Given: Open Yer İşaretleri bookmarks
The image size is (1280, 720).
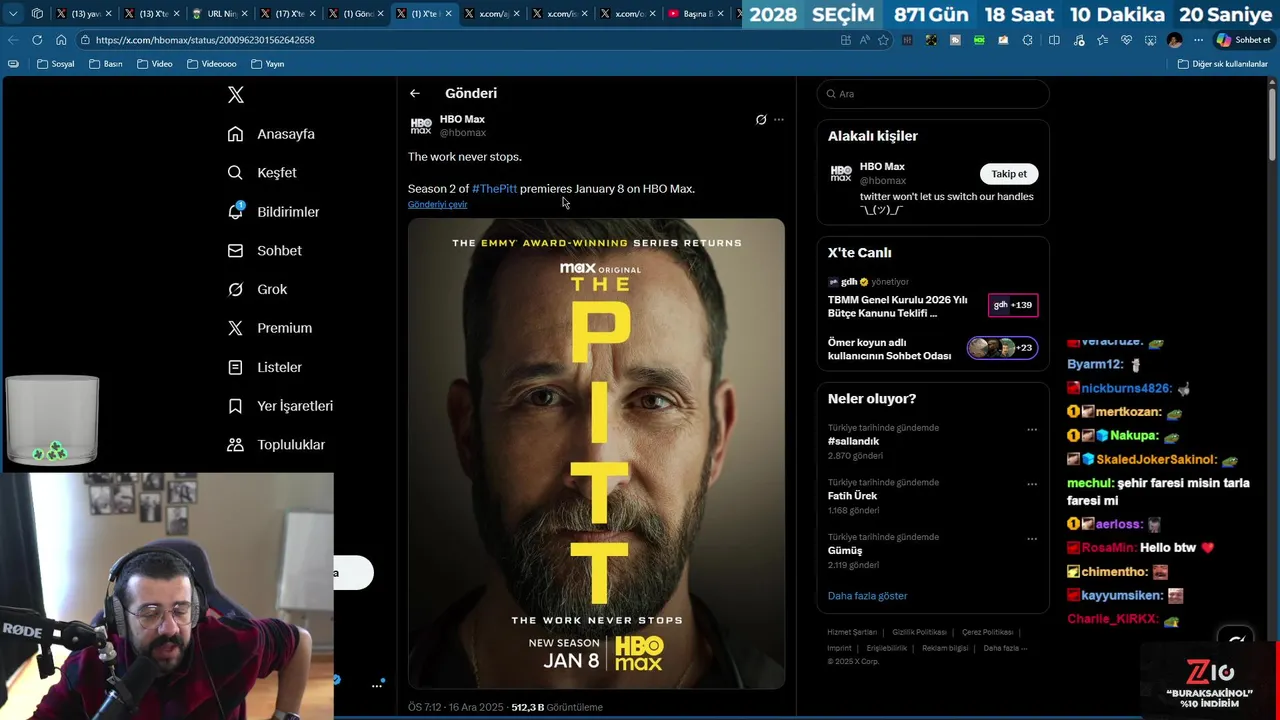Looking at the screenshot, I should [x=280, y=406].
